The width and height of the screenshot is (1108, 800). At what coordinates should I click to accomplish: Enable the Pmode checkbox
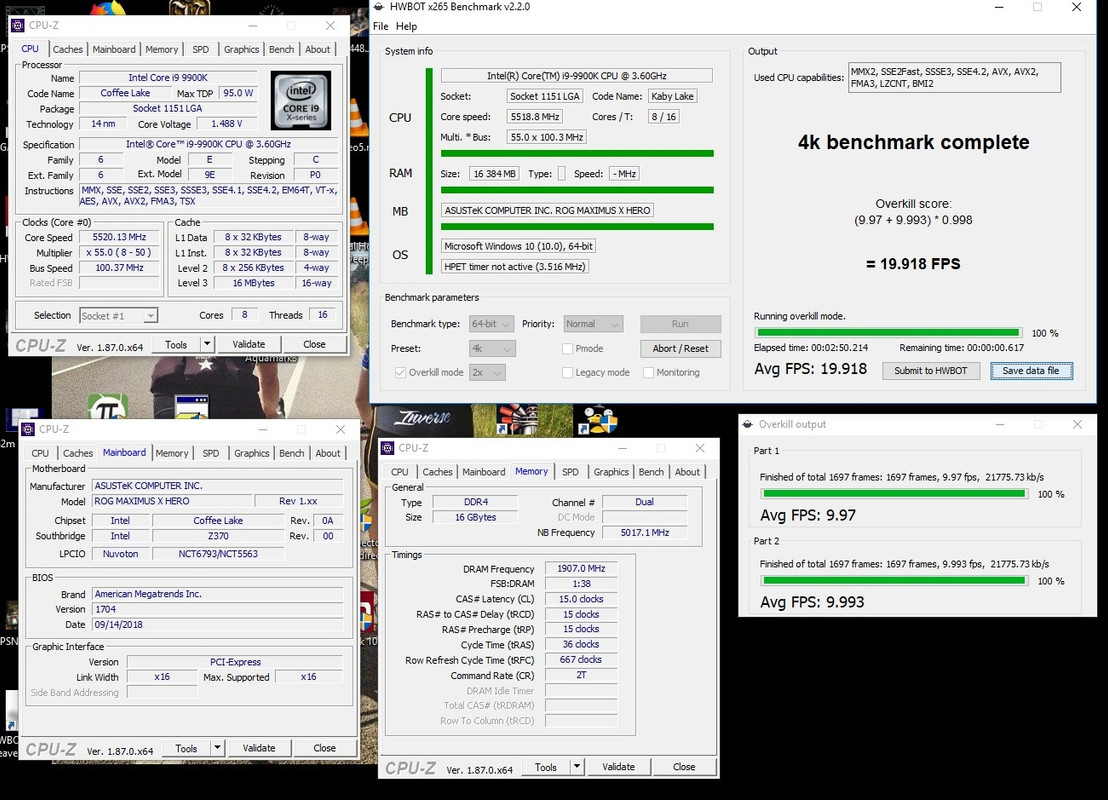coord(567,348)
